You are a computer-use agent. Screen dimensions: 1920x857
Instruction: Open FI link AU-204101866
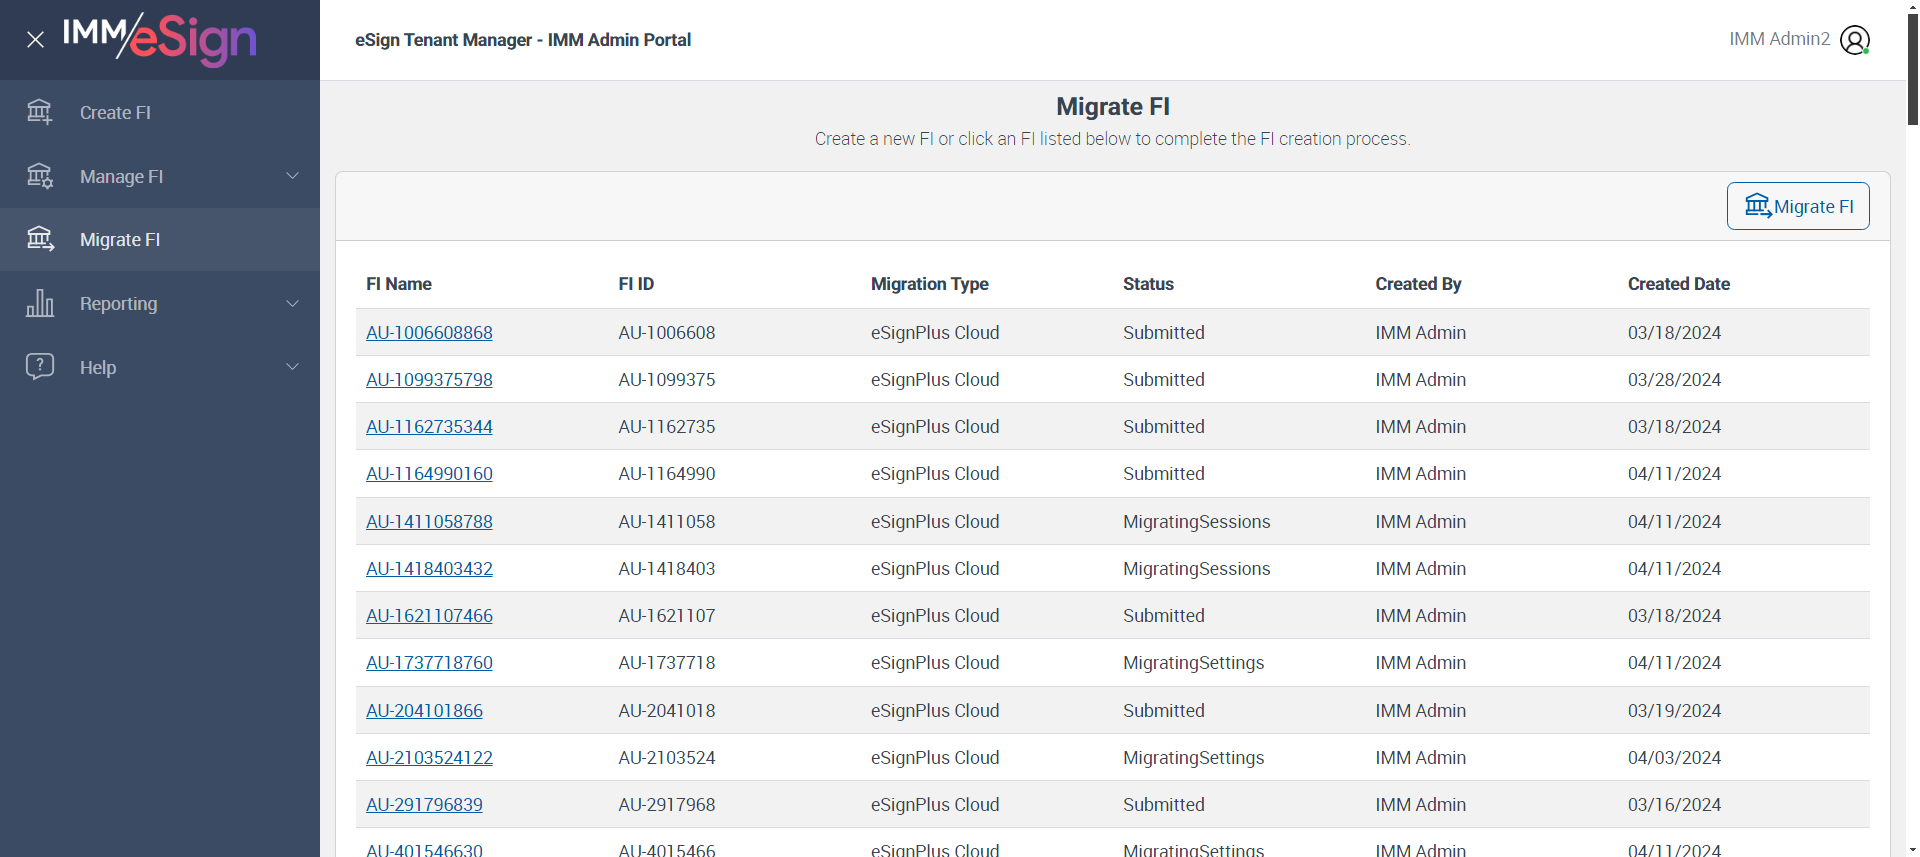(x=424, y=711)
